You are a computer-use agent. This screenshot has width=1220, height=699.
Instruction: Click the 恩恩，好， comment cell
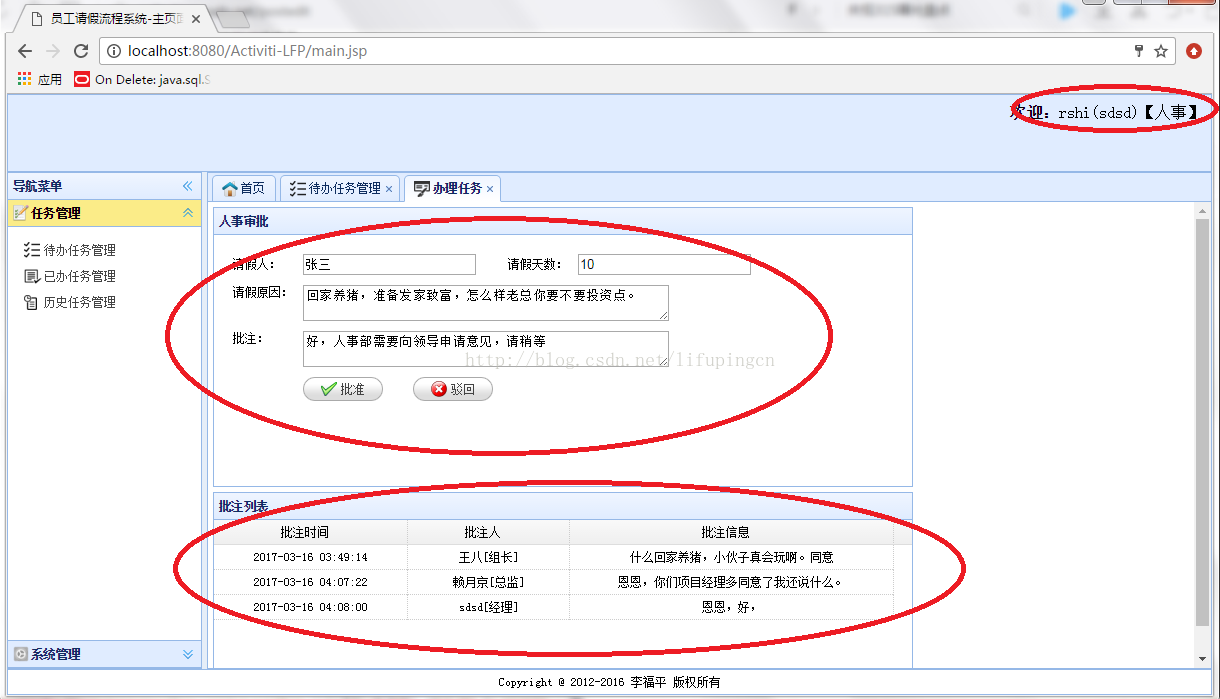(x=731, y=607)
